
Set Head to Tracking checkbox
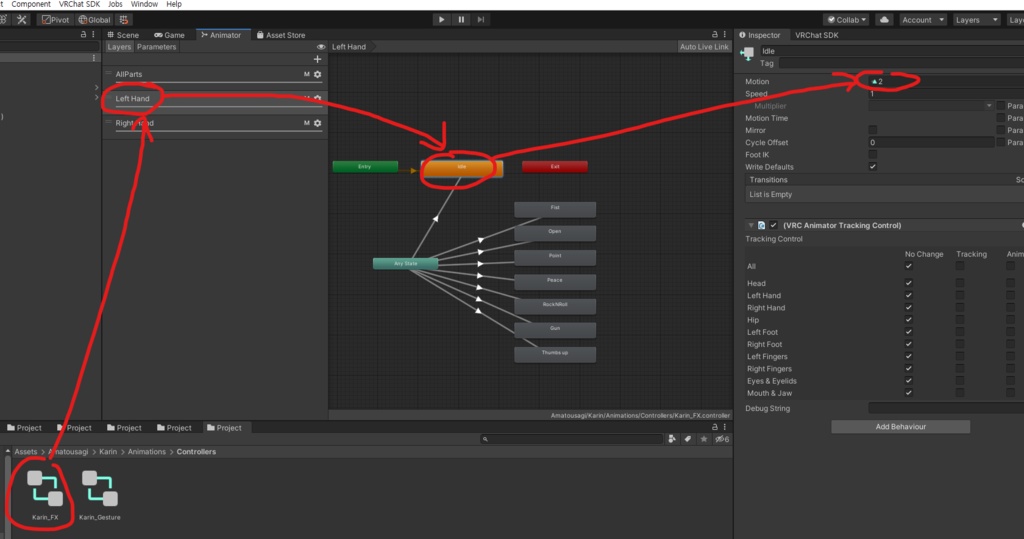coord(960,283)
